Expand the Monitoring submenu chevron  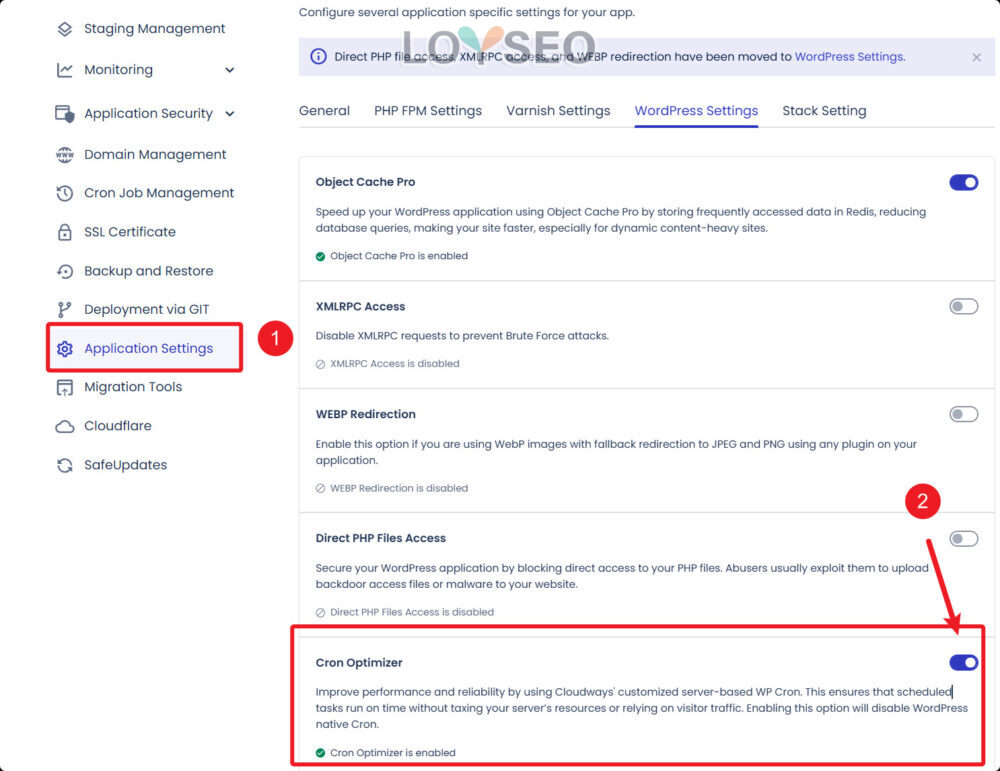pyautogui.click(x=230, y=70)
